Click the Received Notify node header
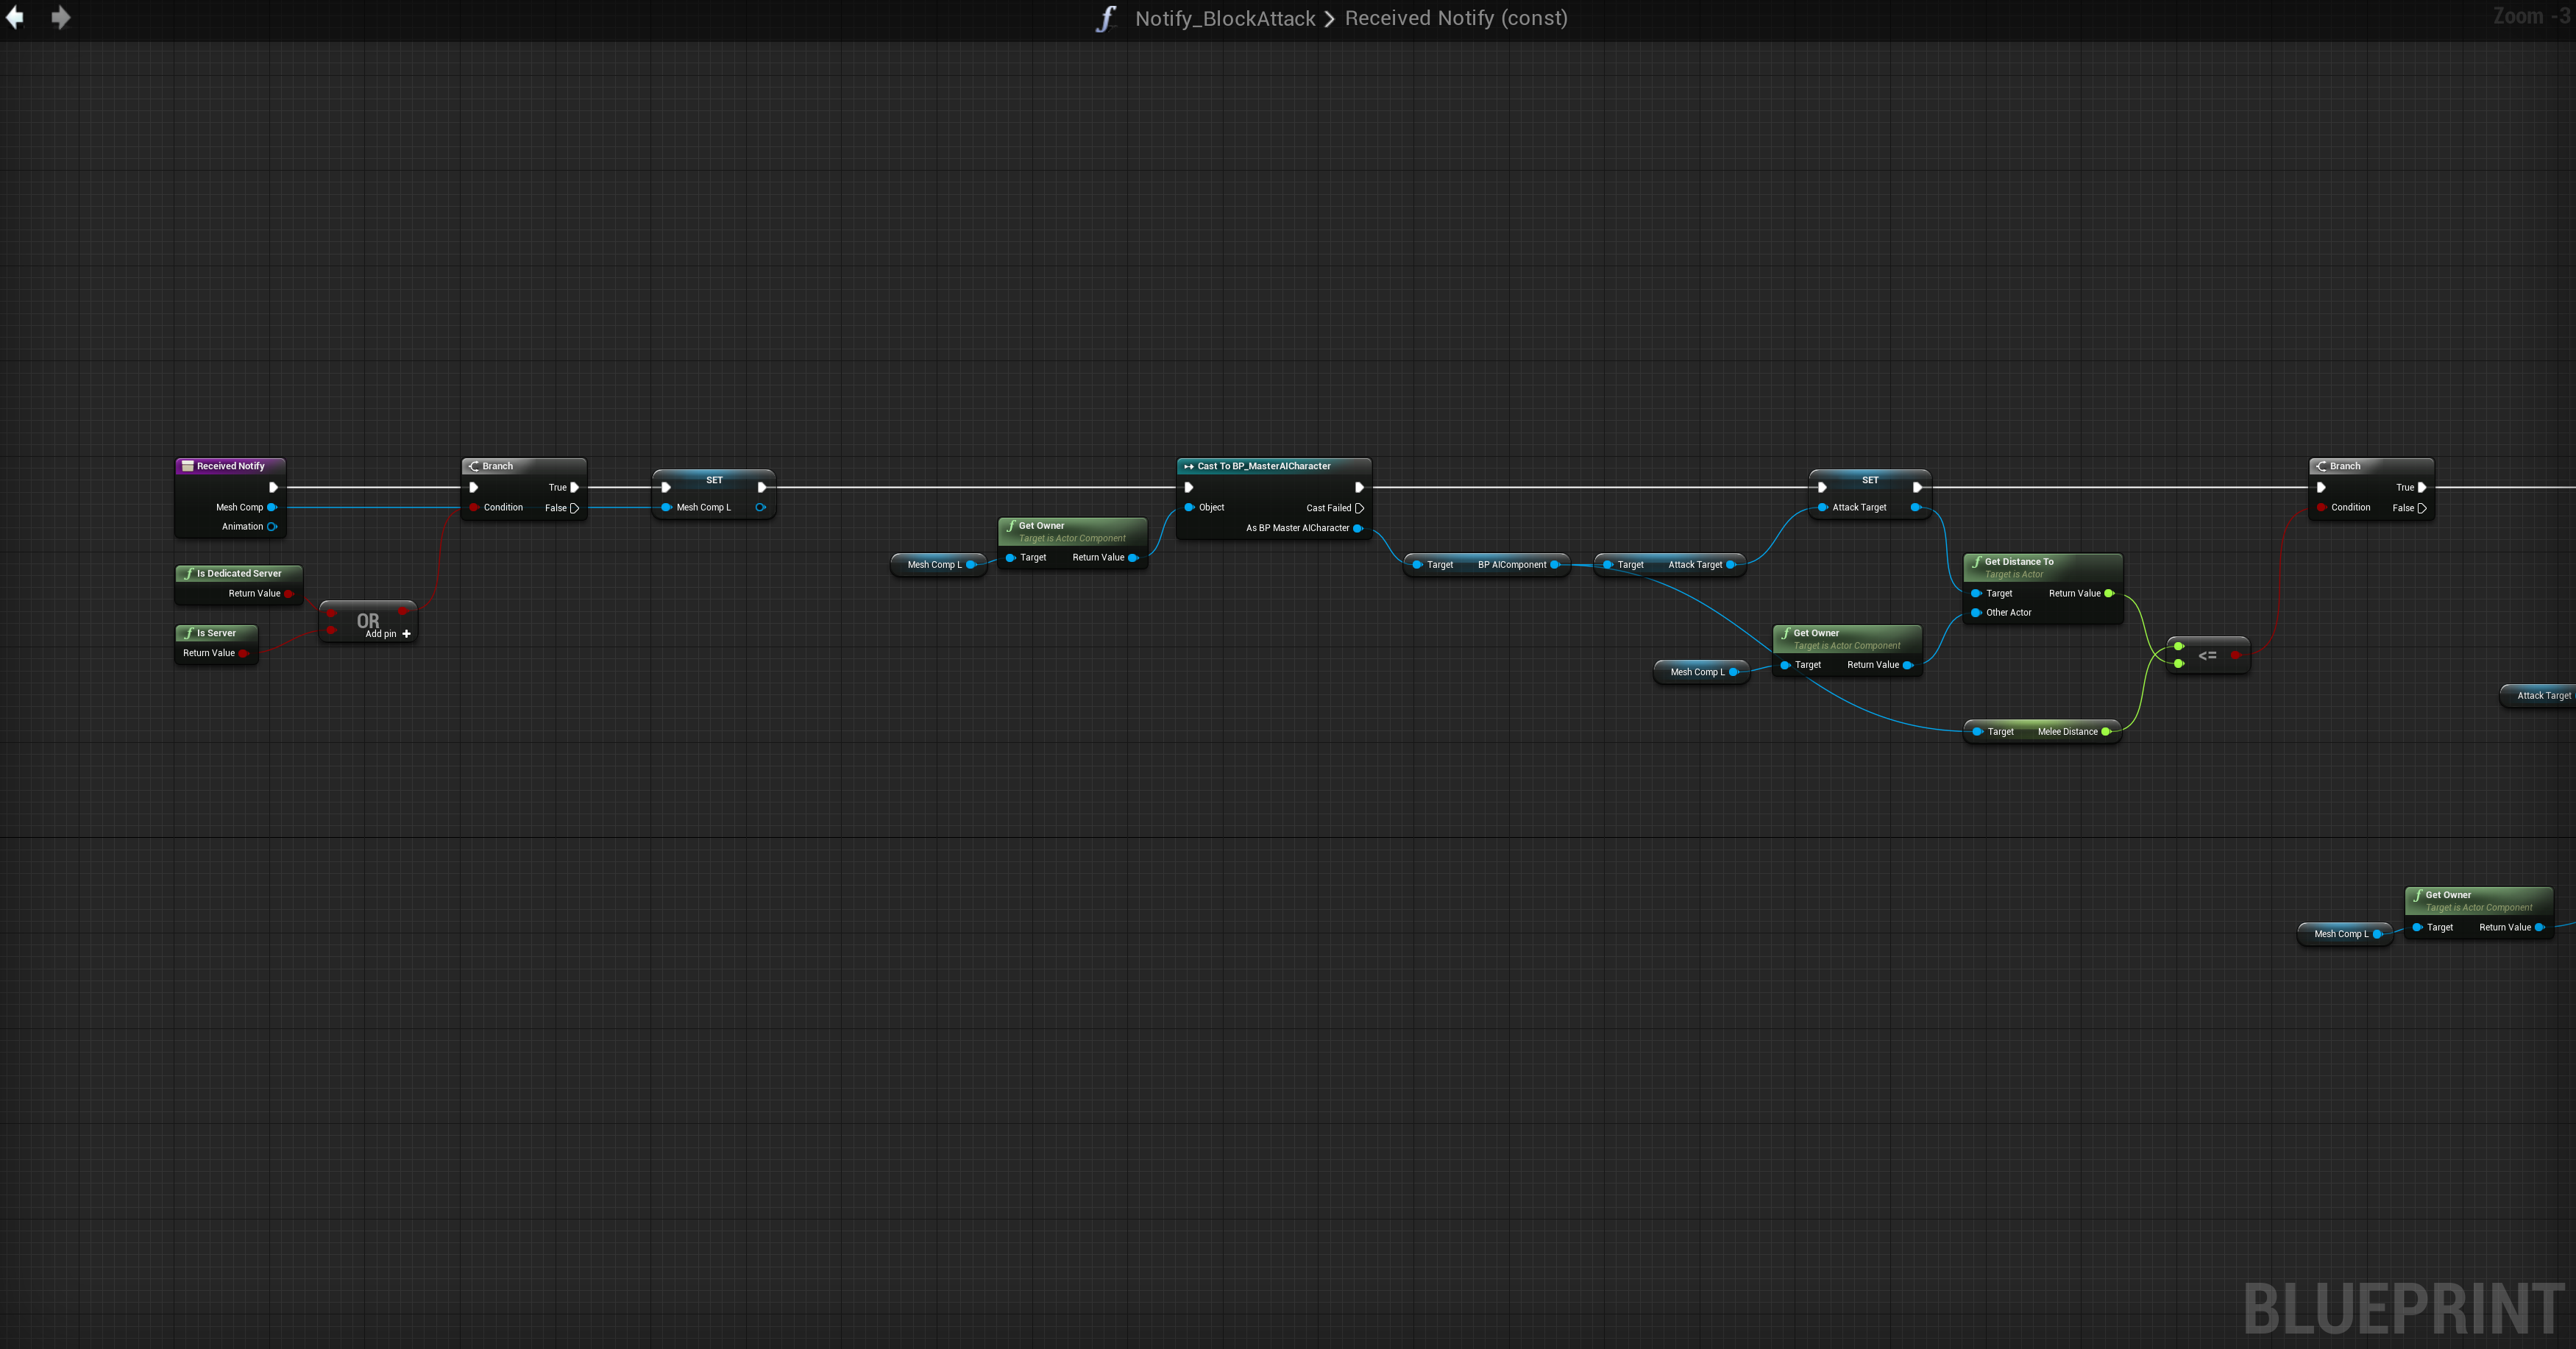 point(231,466)
